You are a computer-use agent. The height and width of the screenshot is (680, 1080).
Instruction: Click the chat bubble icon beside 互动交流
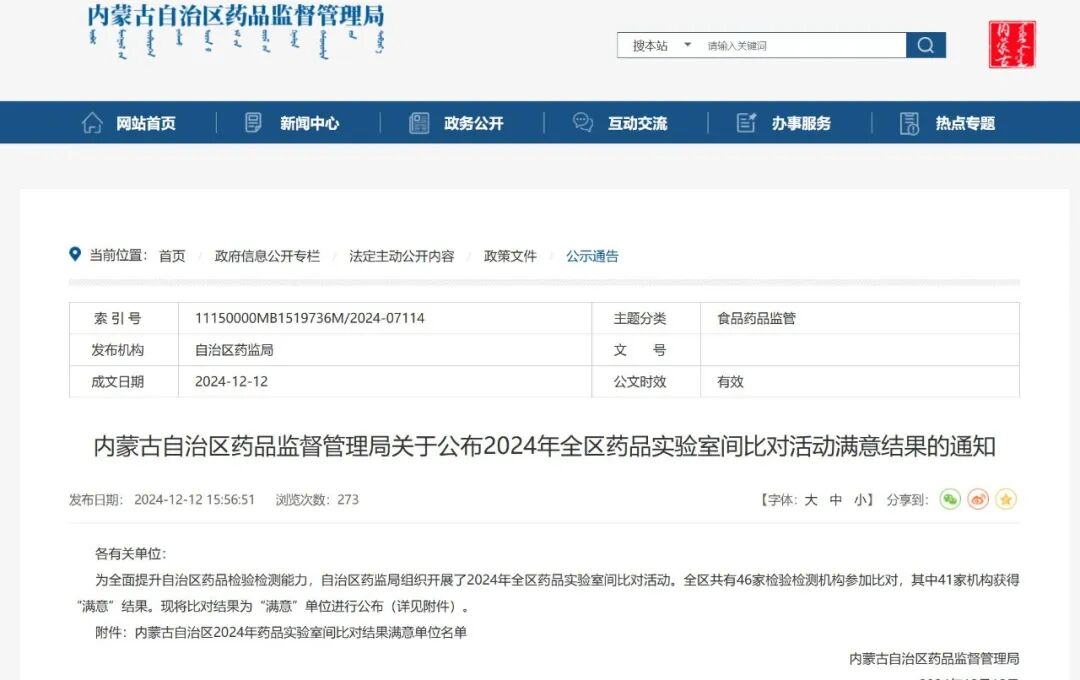point(583,123)
